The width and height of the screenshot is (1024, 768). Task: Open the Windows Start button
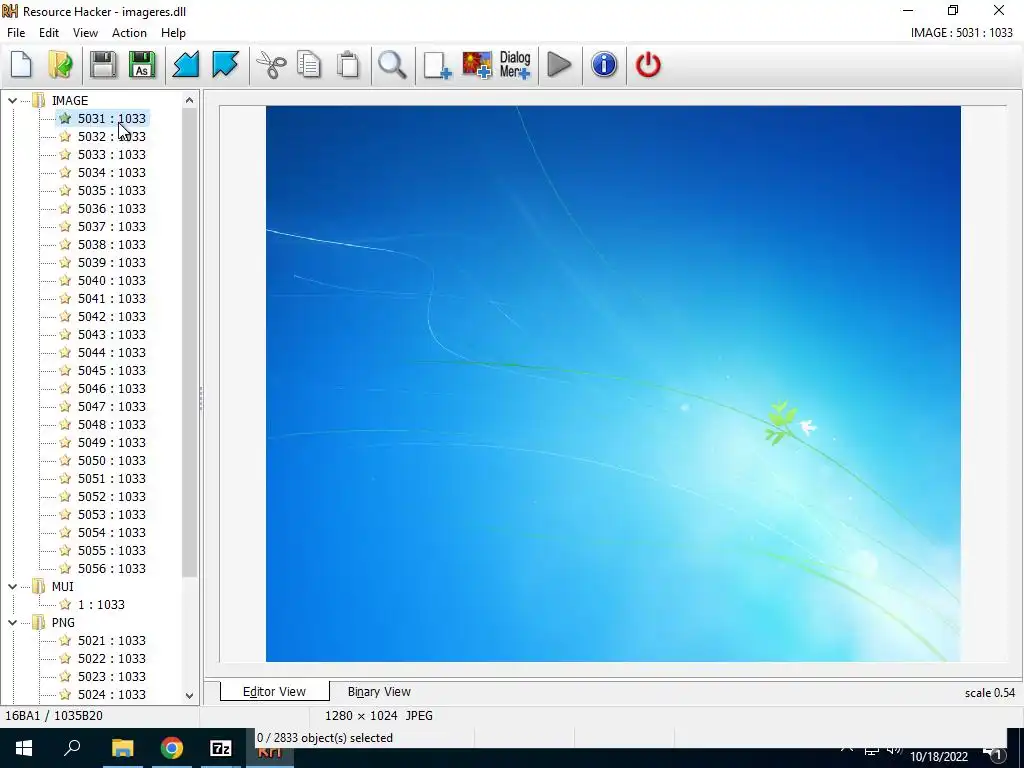click(24, 748)
